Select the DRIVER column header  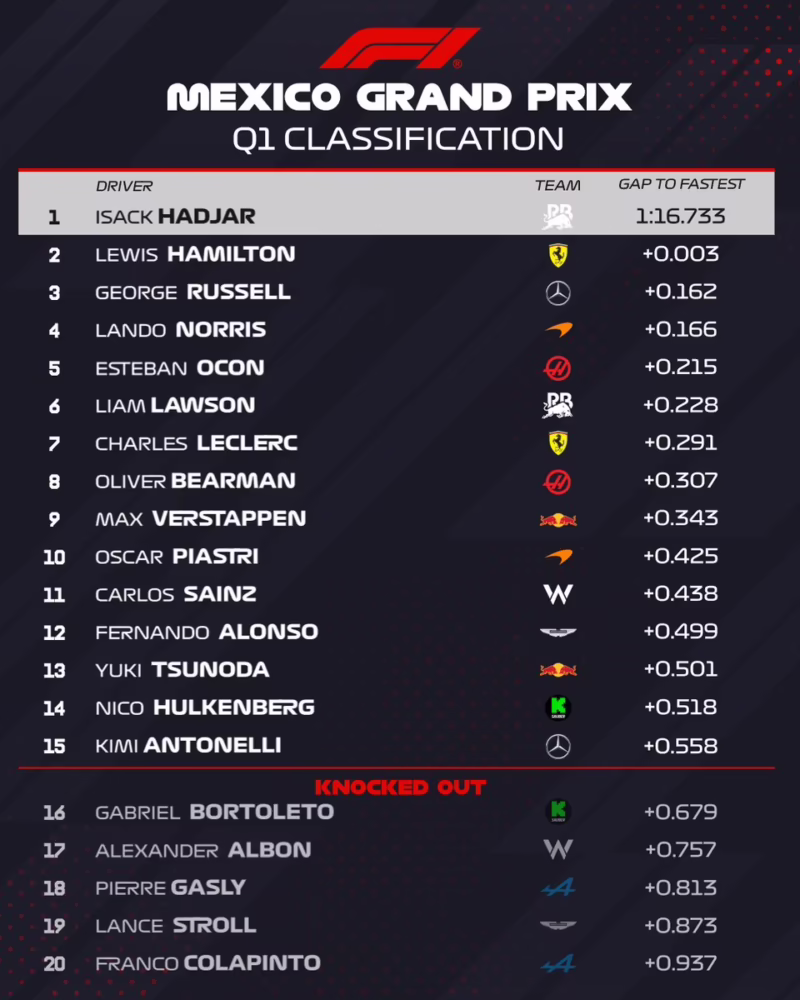point(124,186)
